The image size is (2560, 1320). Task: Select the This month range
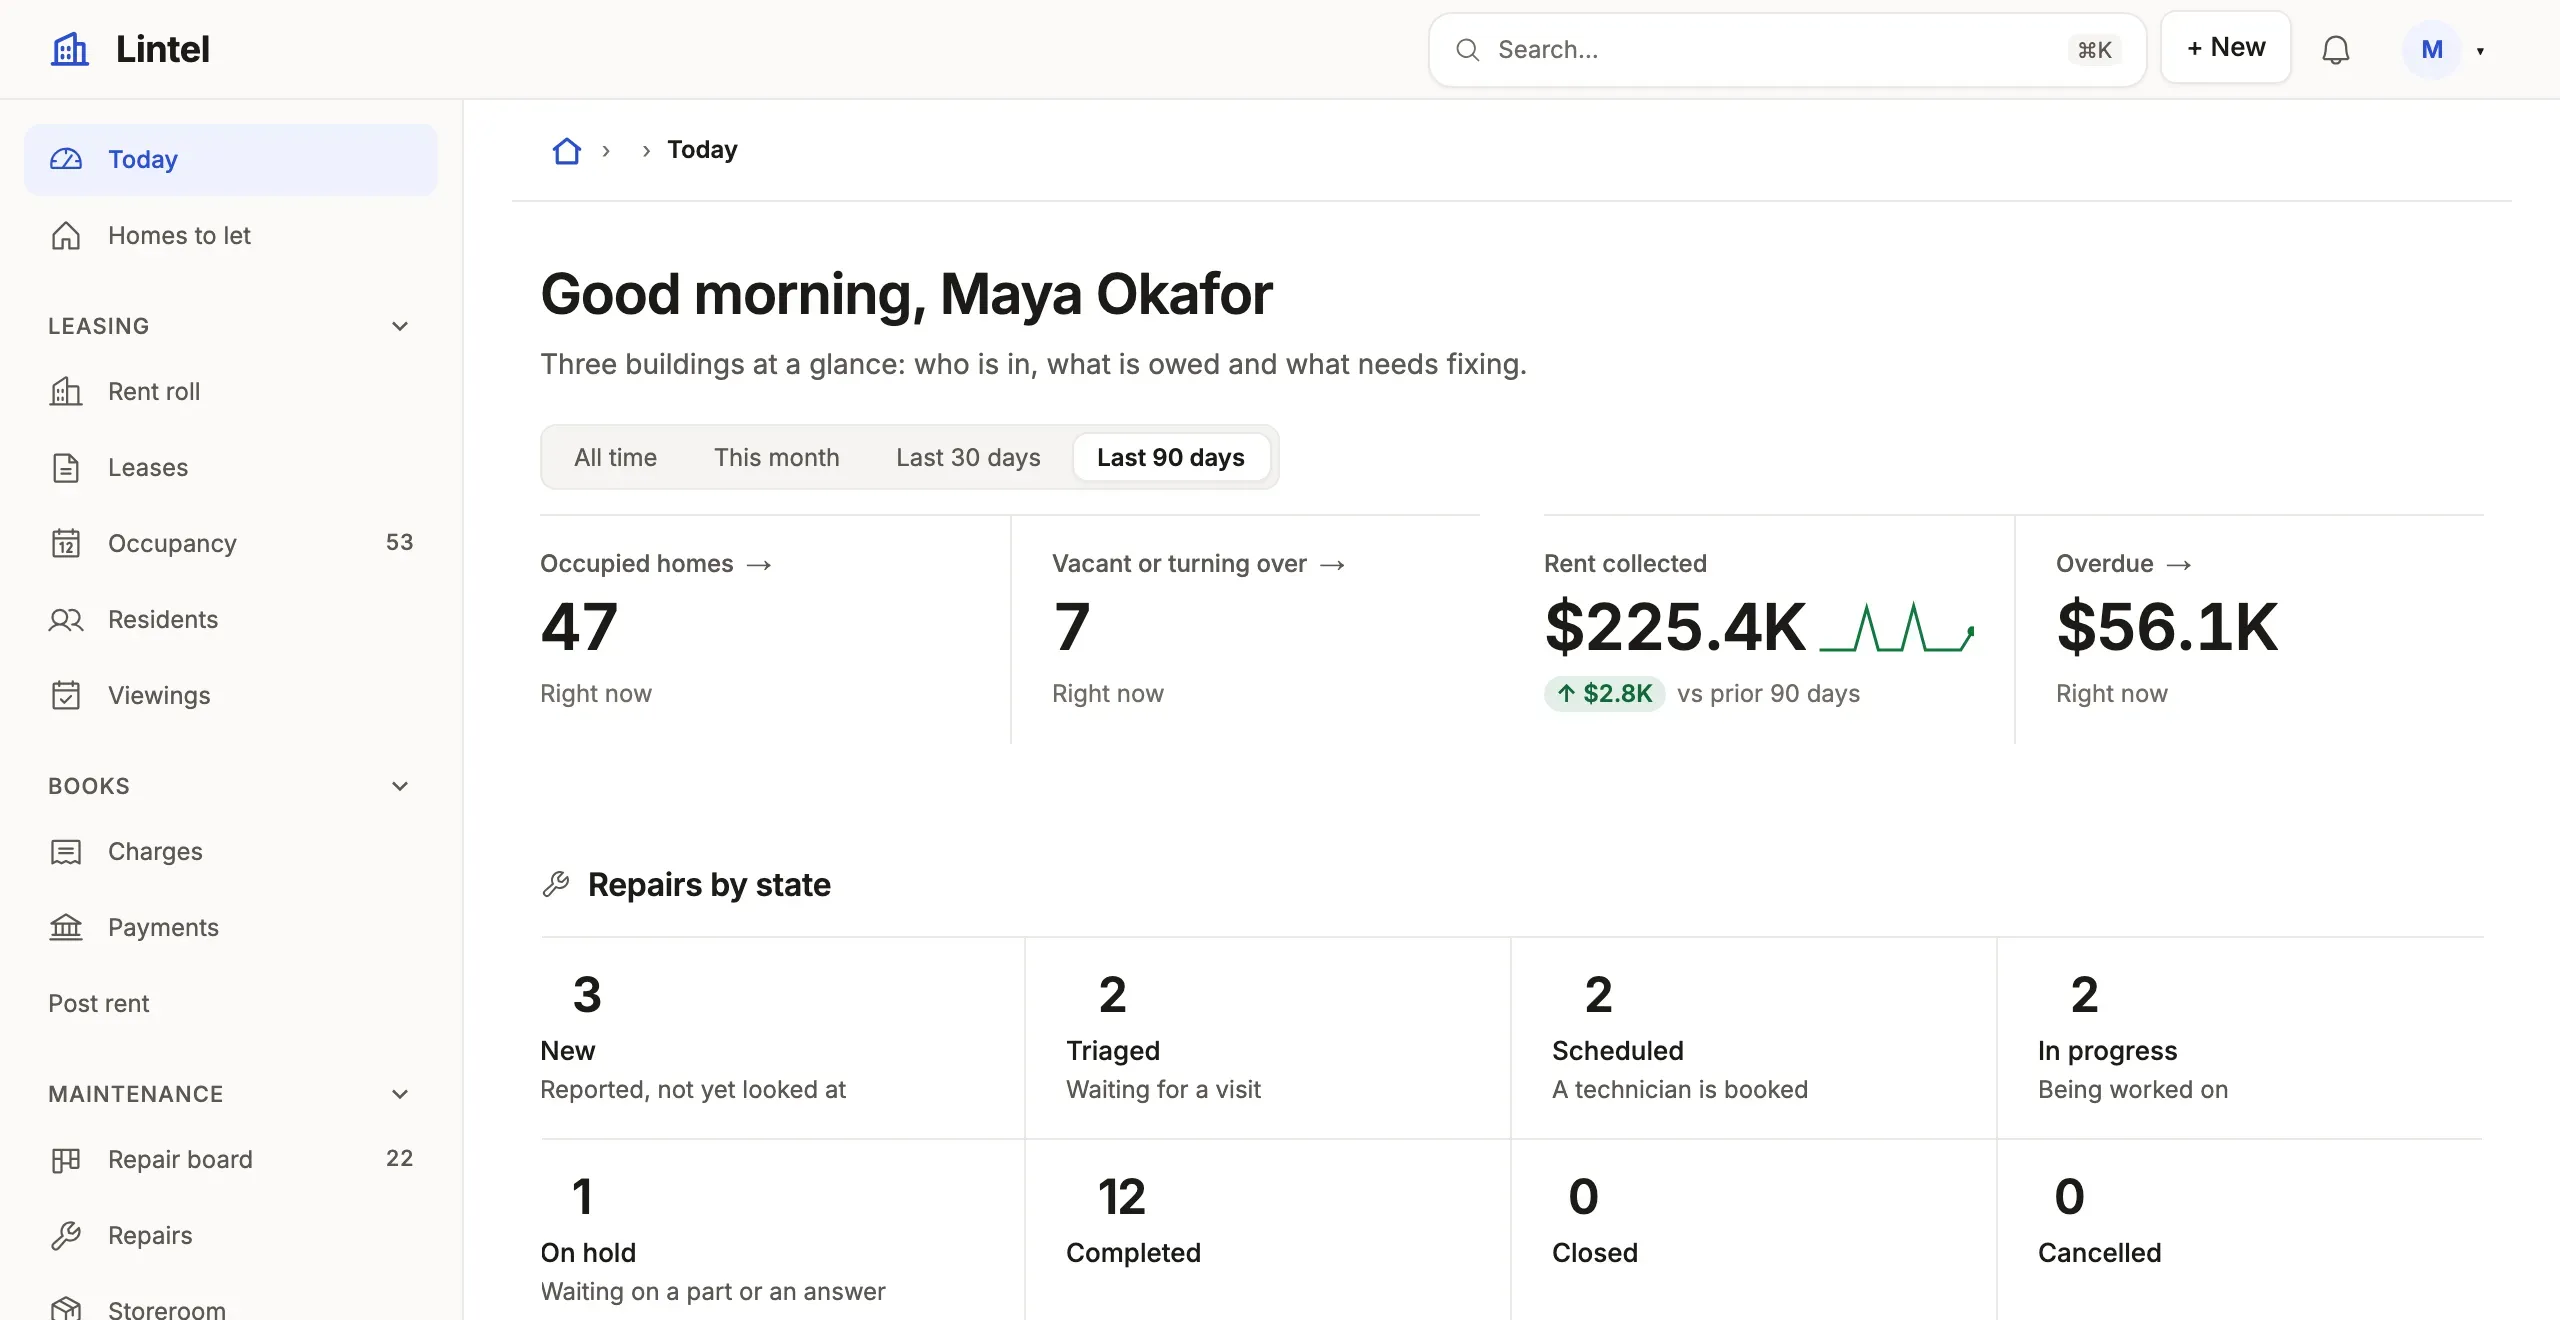tap(777, 457)
